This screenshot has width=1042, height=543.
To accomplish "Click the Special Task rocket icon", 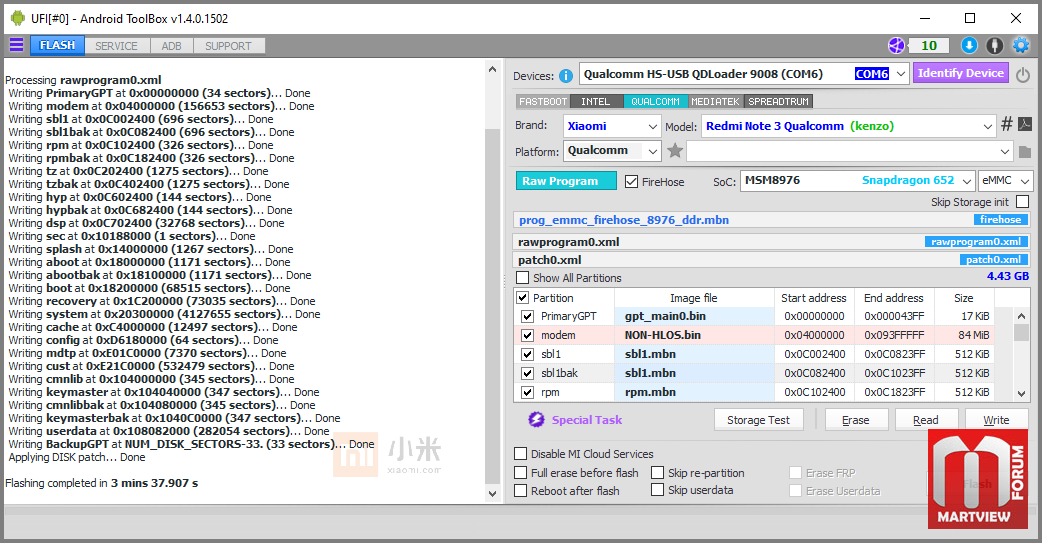I will coord(536,419).
